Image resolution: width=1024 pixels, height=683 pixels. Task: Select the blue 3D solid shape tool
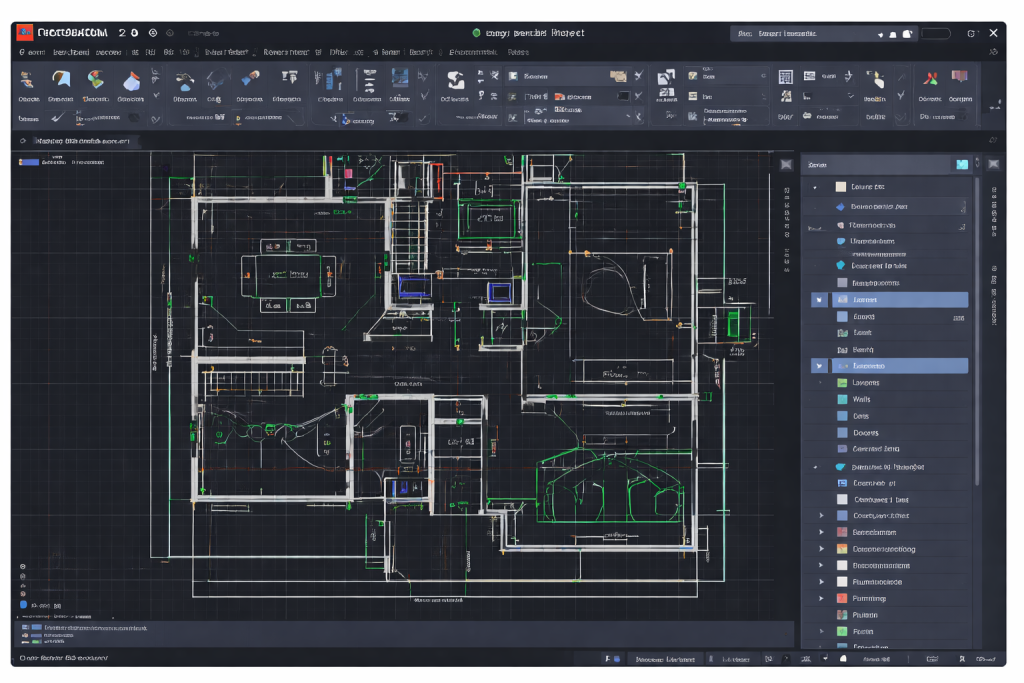[130, 80]
